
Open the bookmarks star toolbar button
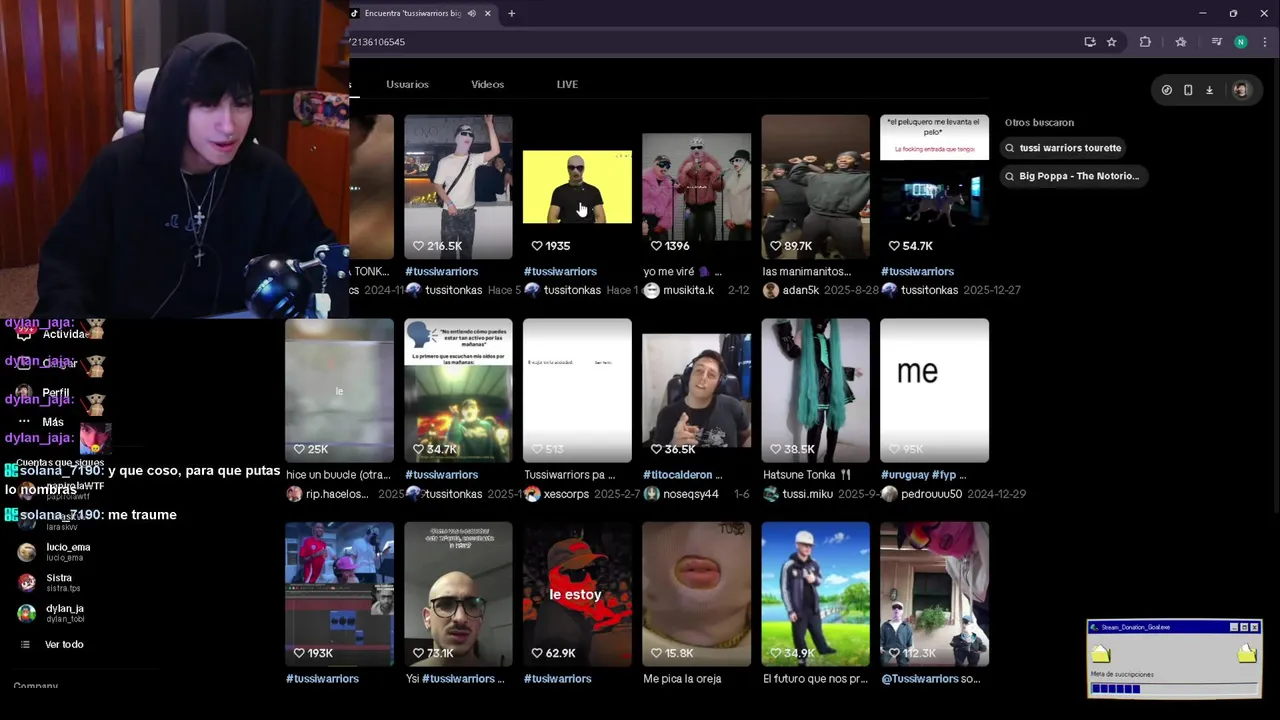click(1181, 42)
